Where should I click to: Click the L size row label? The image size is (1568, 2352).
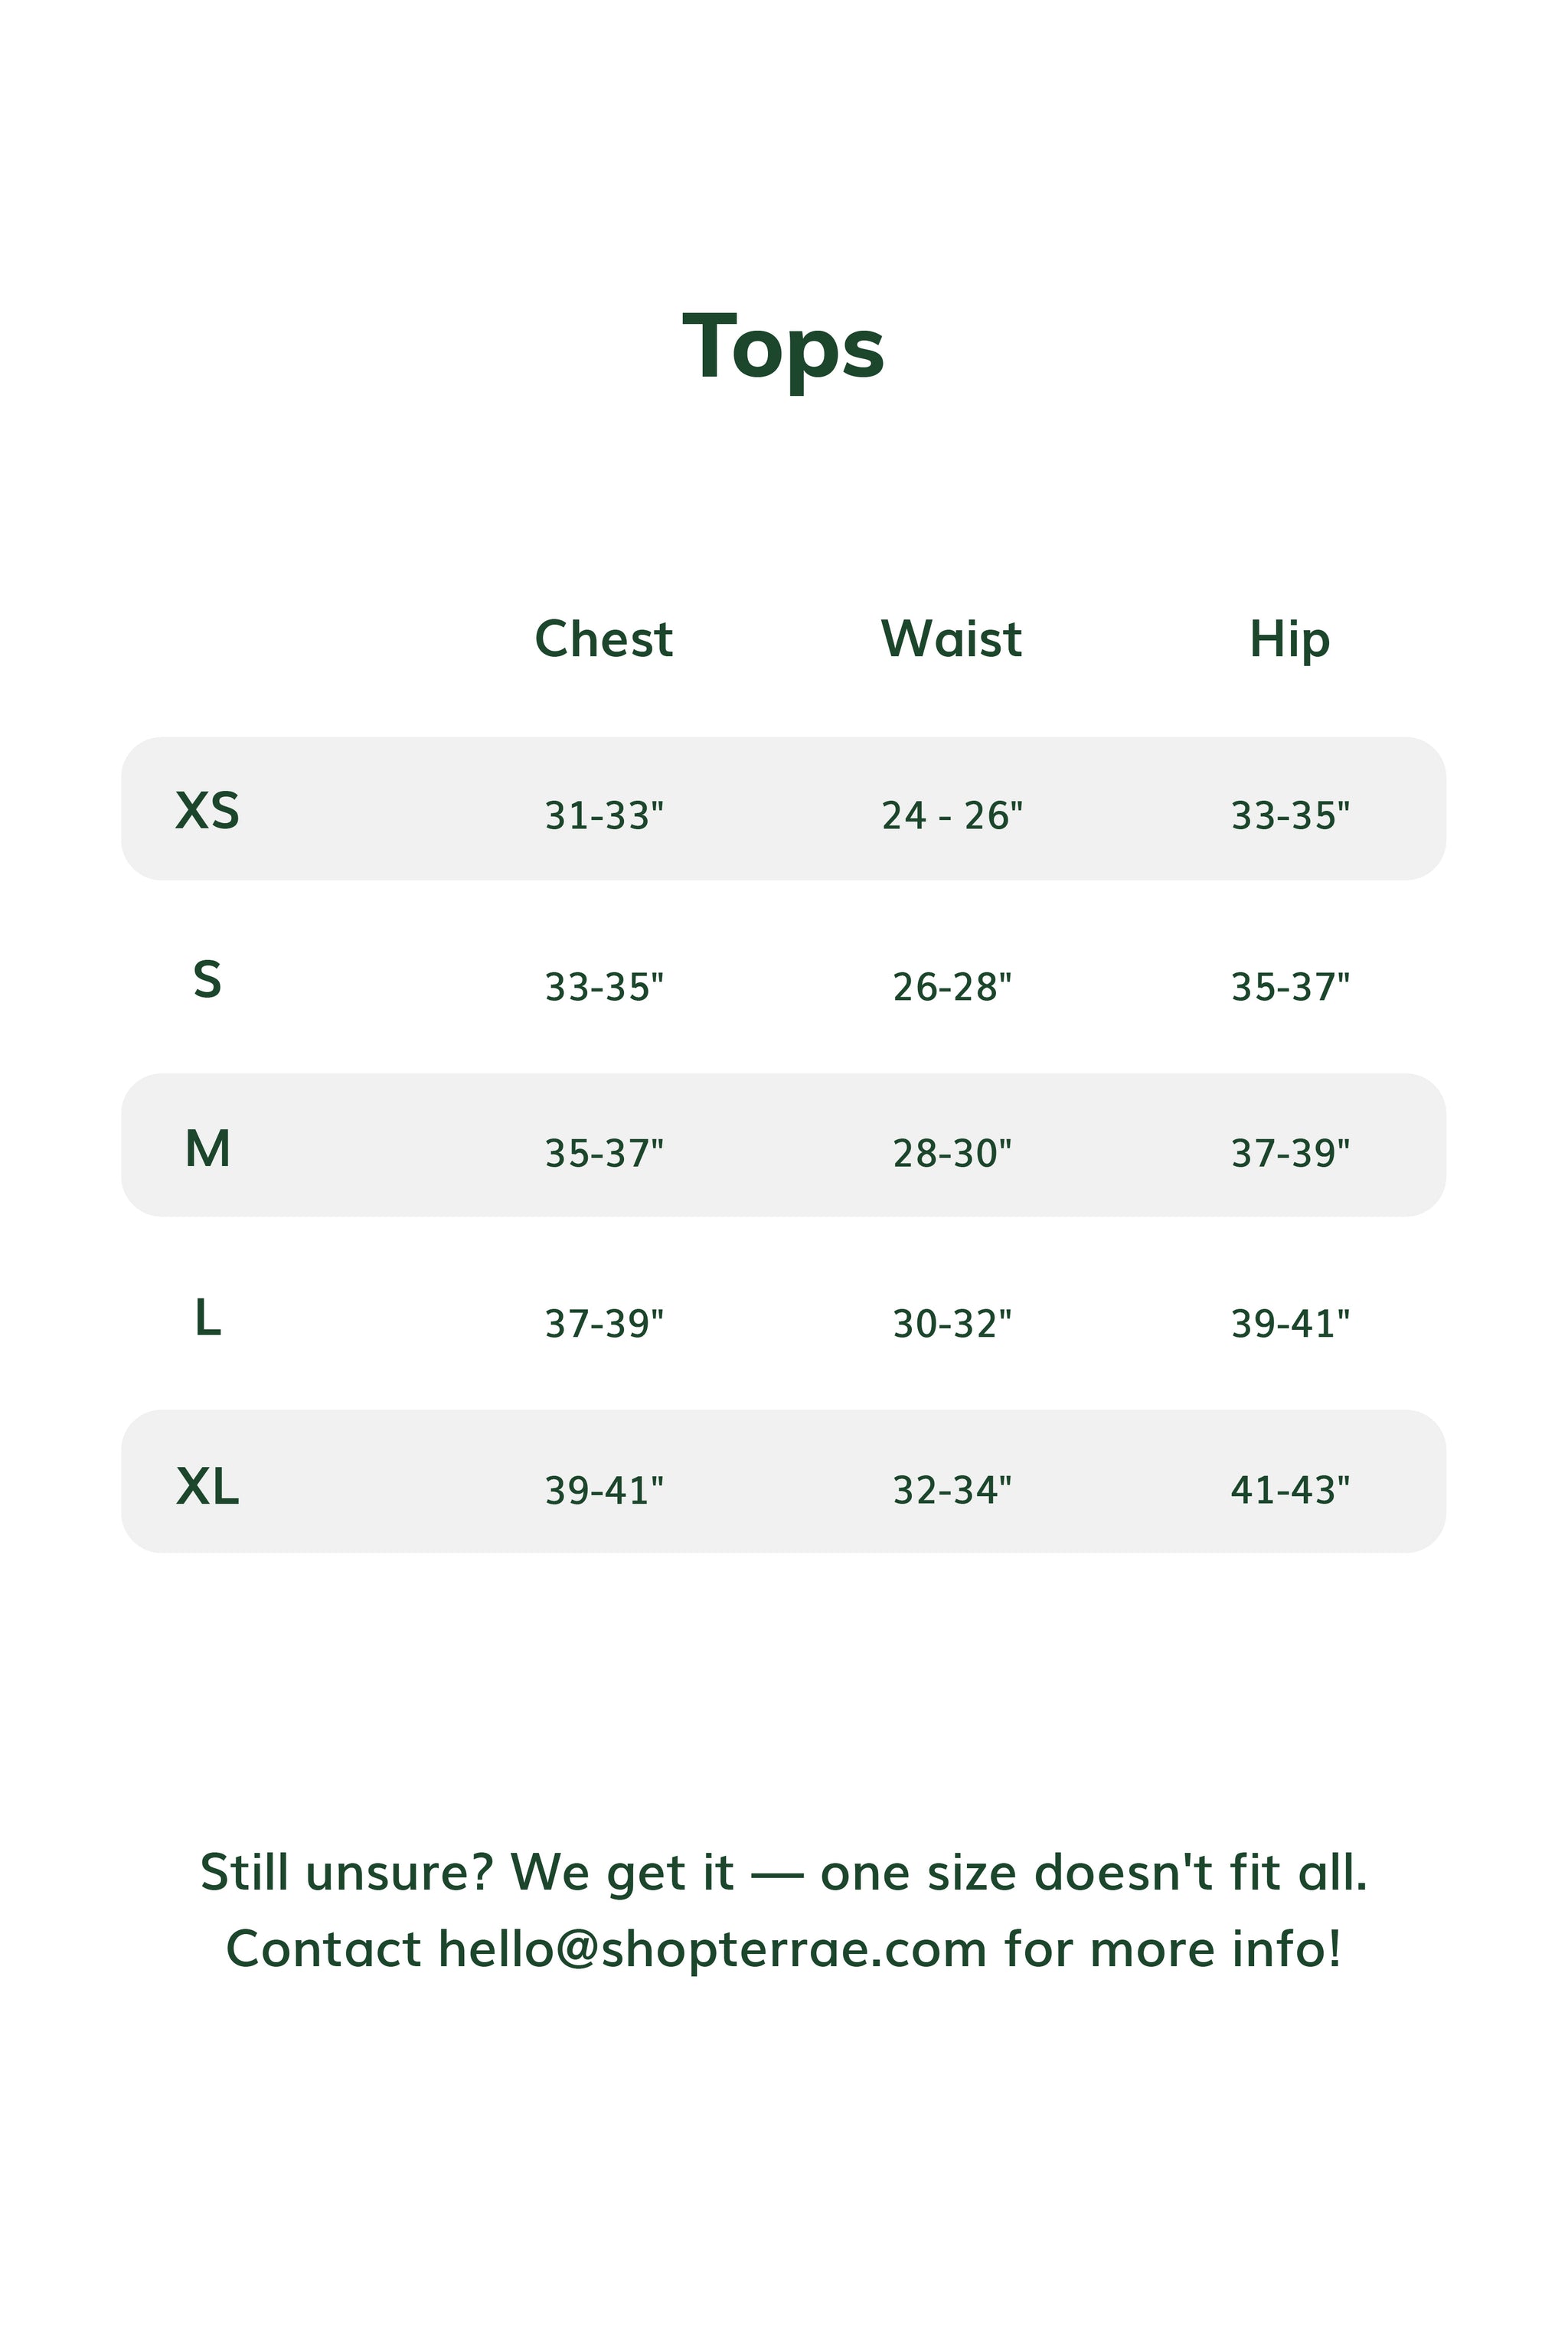[x=207, y=1317]
